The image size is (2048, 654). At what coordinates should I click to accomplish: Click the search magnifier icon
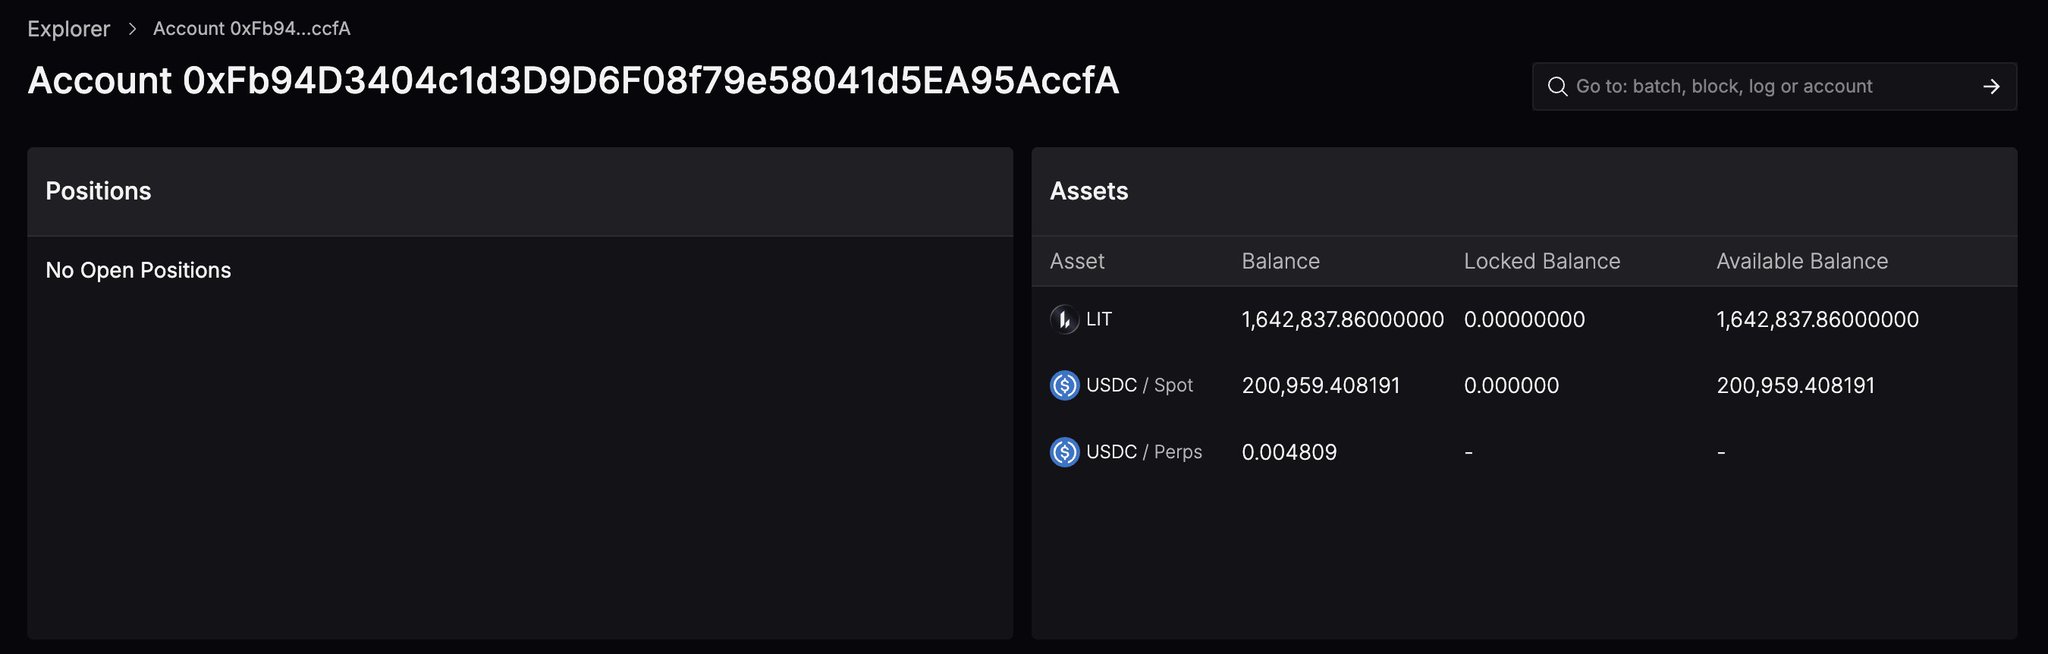click(x=1557, y=87)
